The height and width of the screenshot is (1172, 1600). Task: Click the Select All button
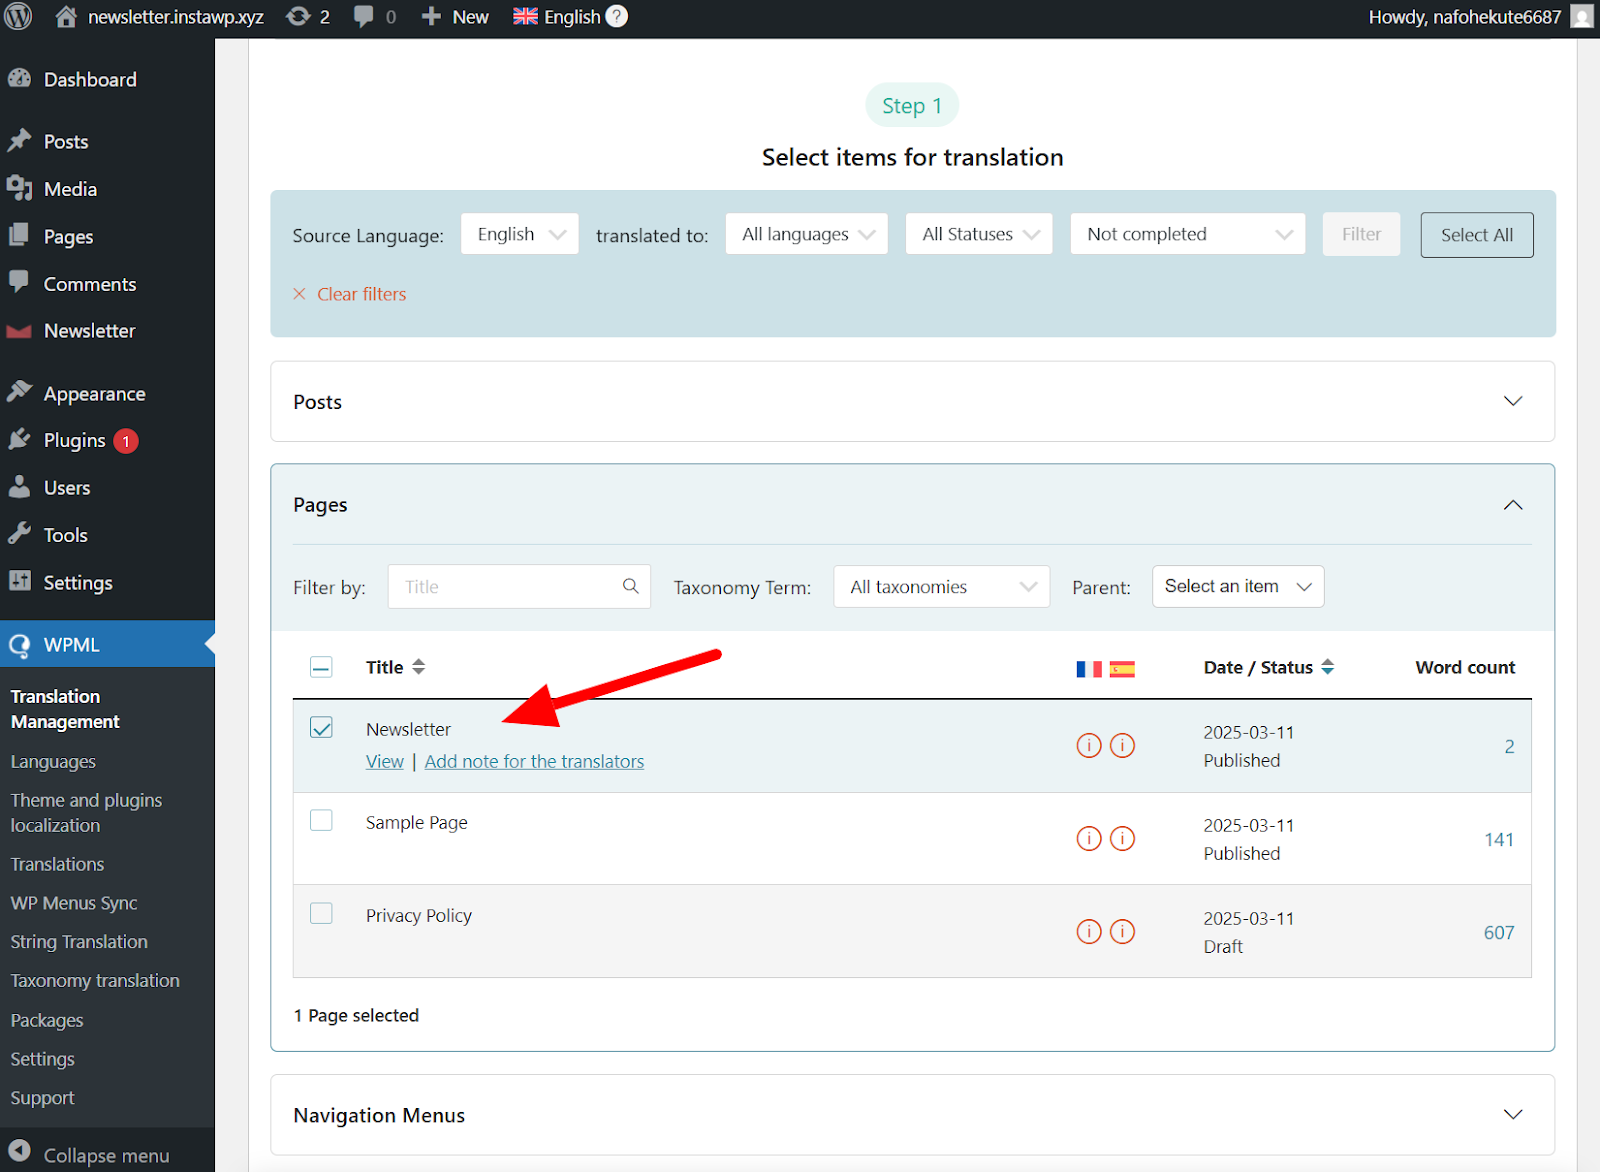(1477, 235)
